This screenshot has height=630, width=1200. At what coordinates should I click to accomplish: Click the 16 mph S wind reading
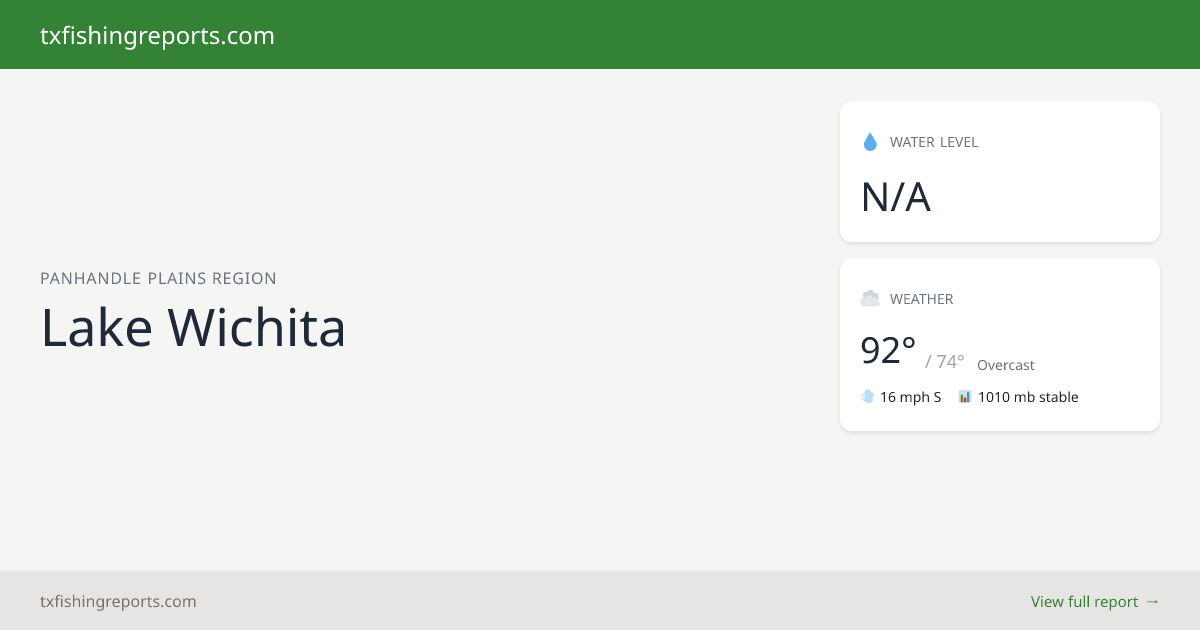click(911, 397)
